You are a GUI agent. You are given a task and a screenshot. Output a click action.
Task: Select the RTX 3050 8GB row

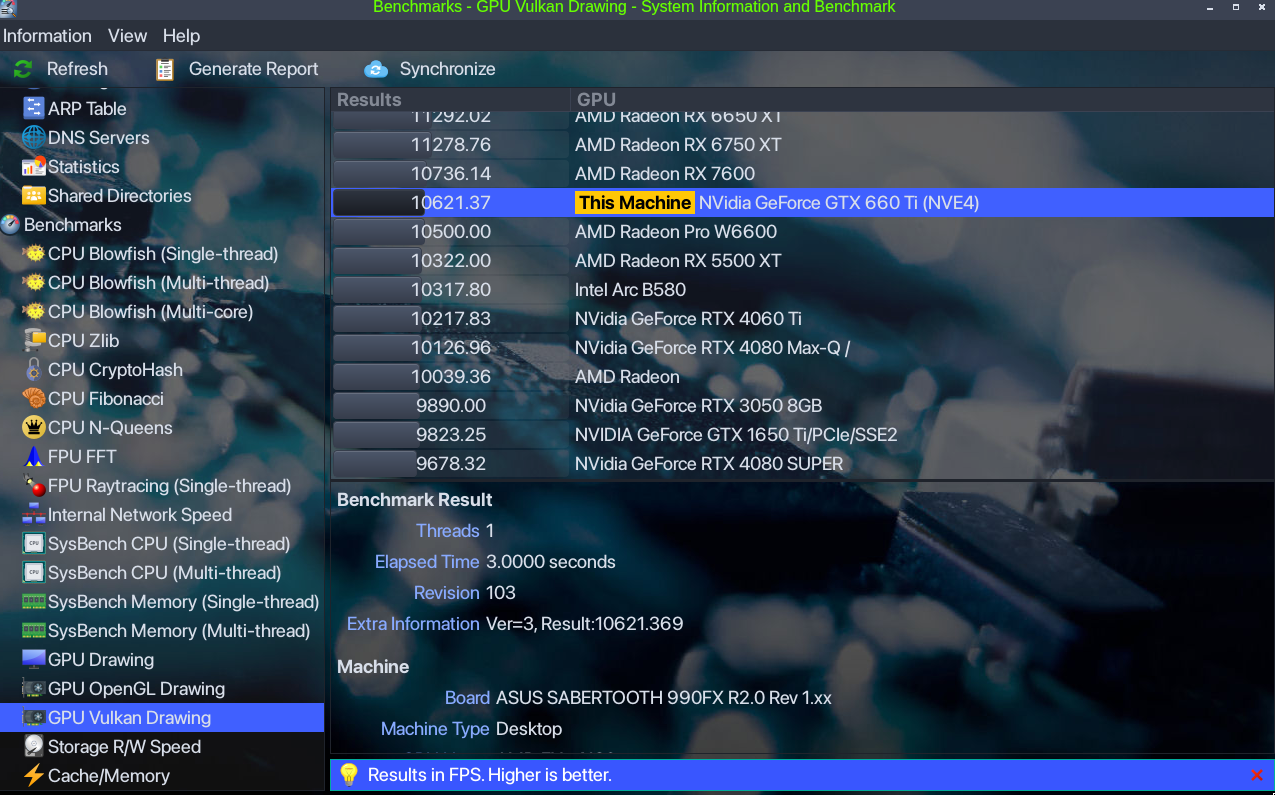pos(802,405)
